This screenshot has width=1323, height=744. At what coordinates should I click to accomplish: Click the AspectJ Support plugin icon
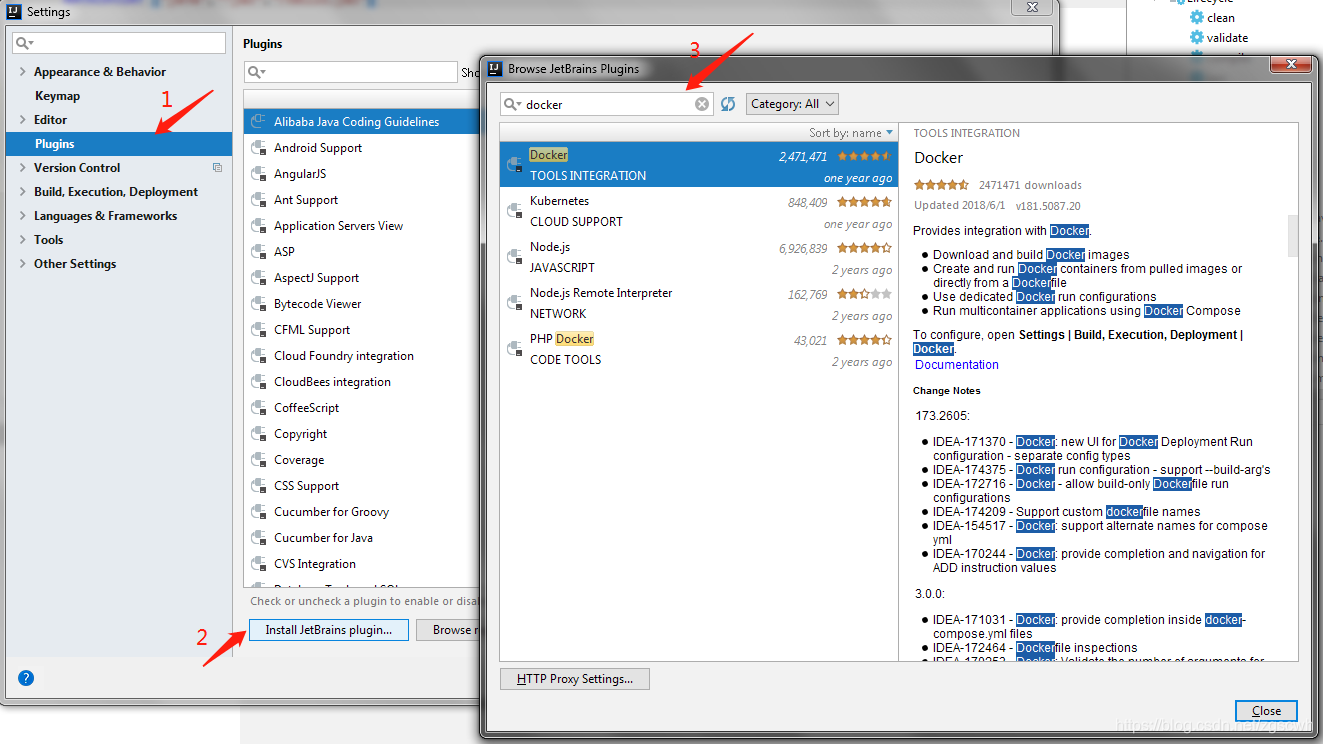[x=258, y=278]
